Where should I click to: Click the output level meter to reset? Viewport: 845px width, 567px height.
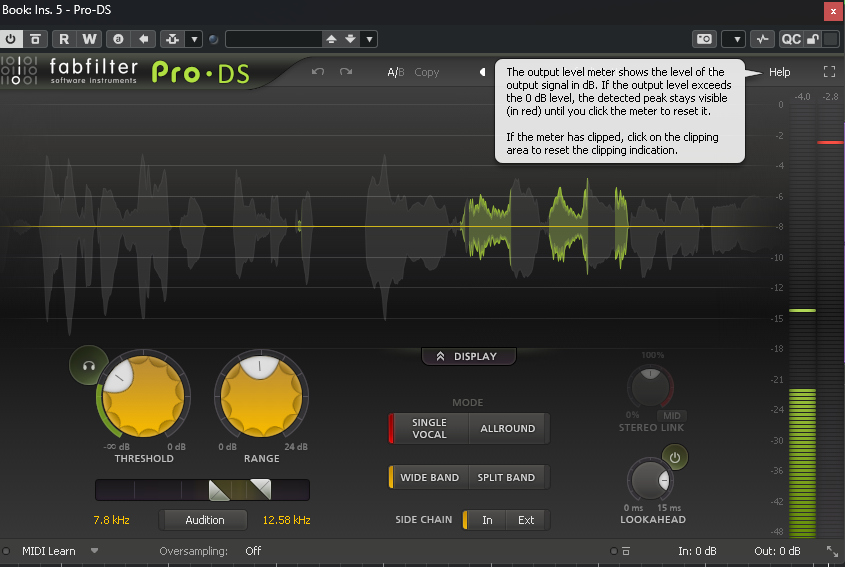pos(816,321)
